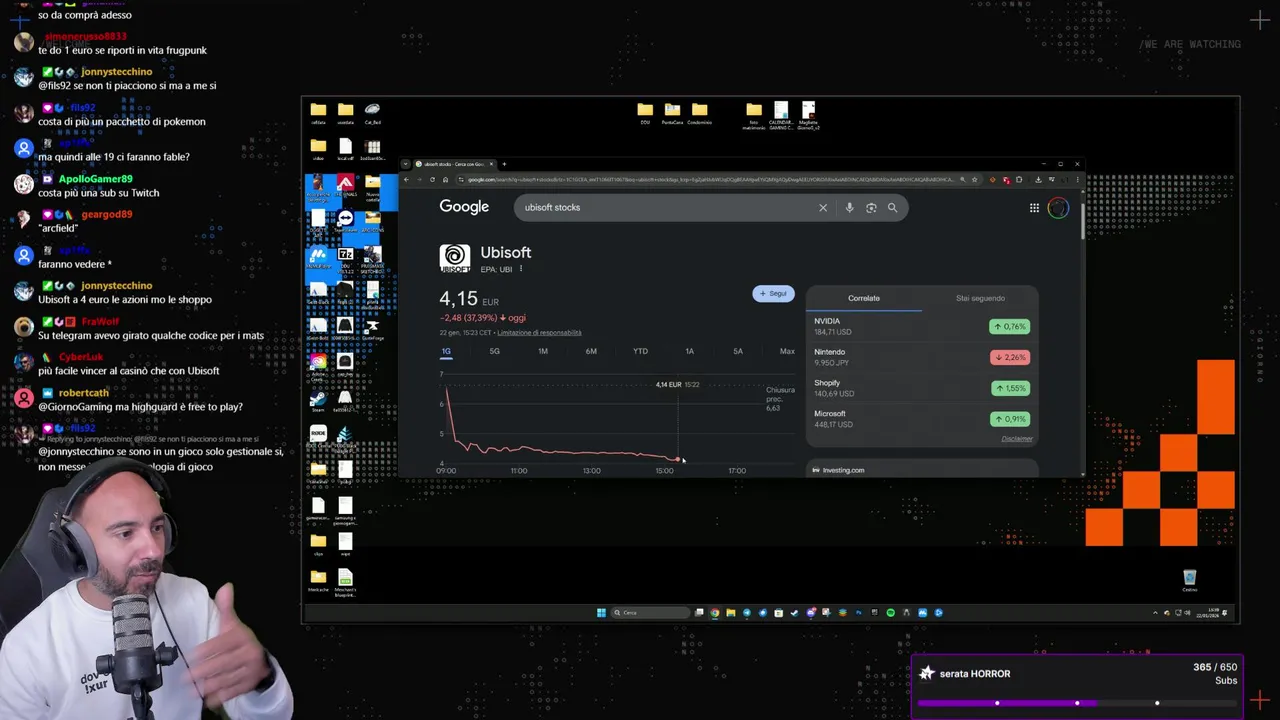
Task: Open the DDU desktop folder
Action: click(x=645, y=113)
